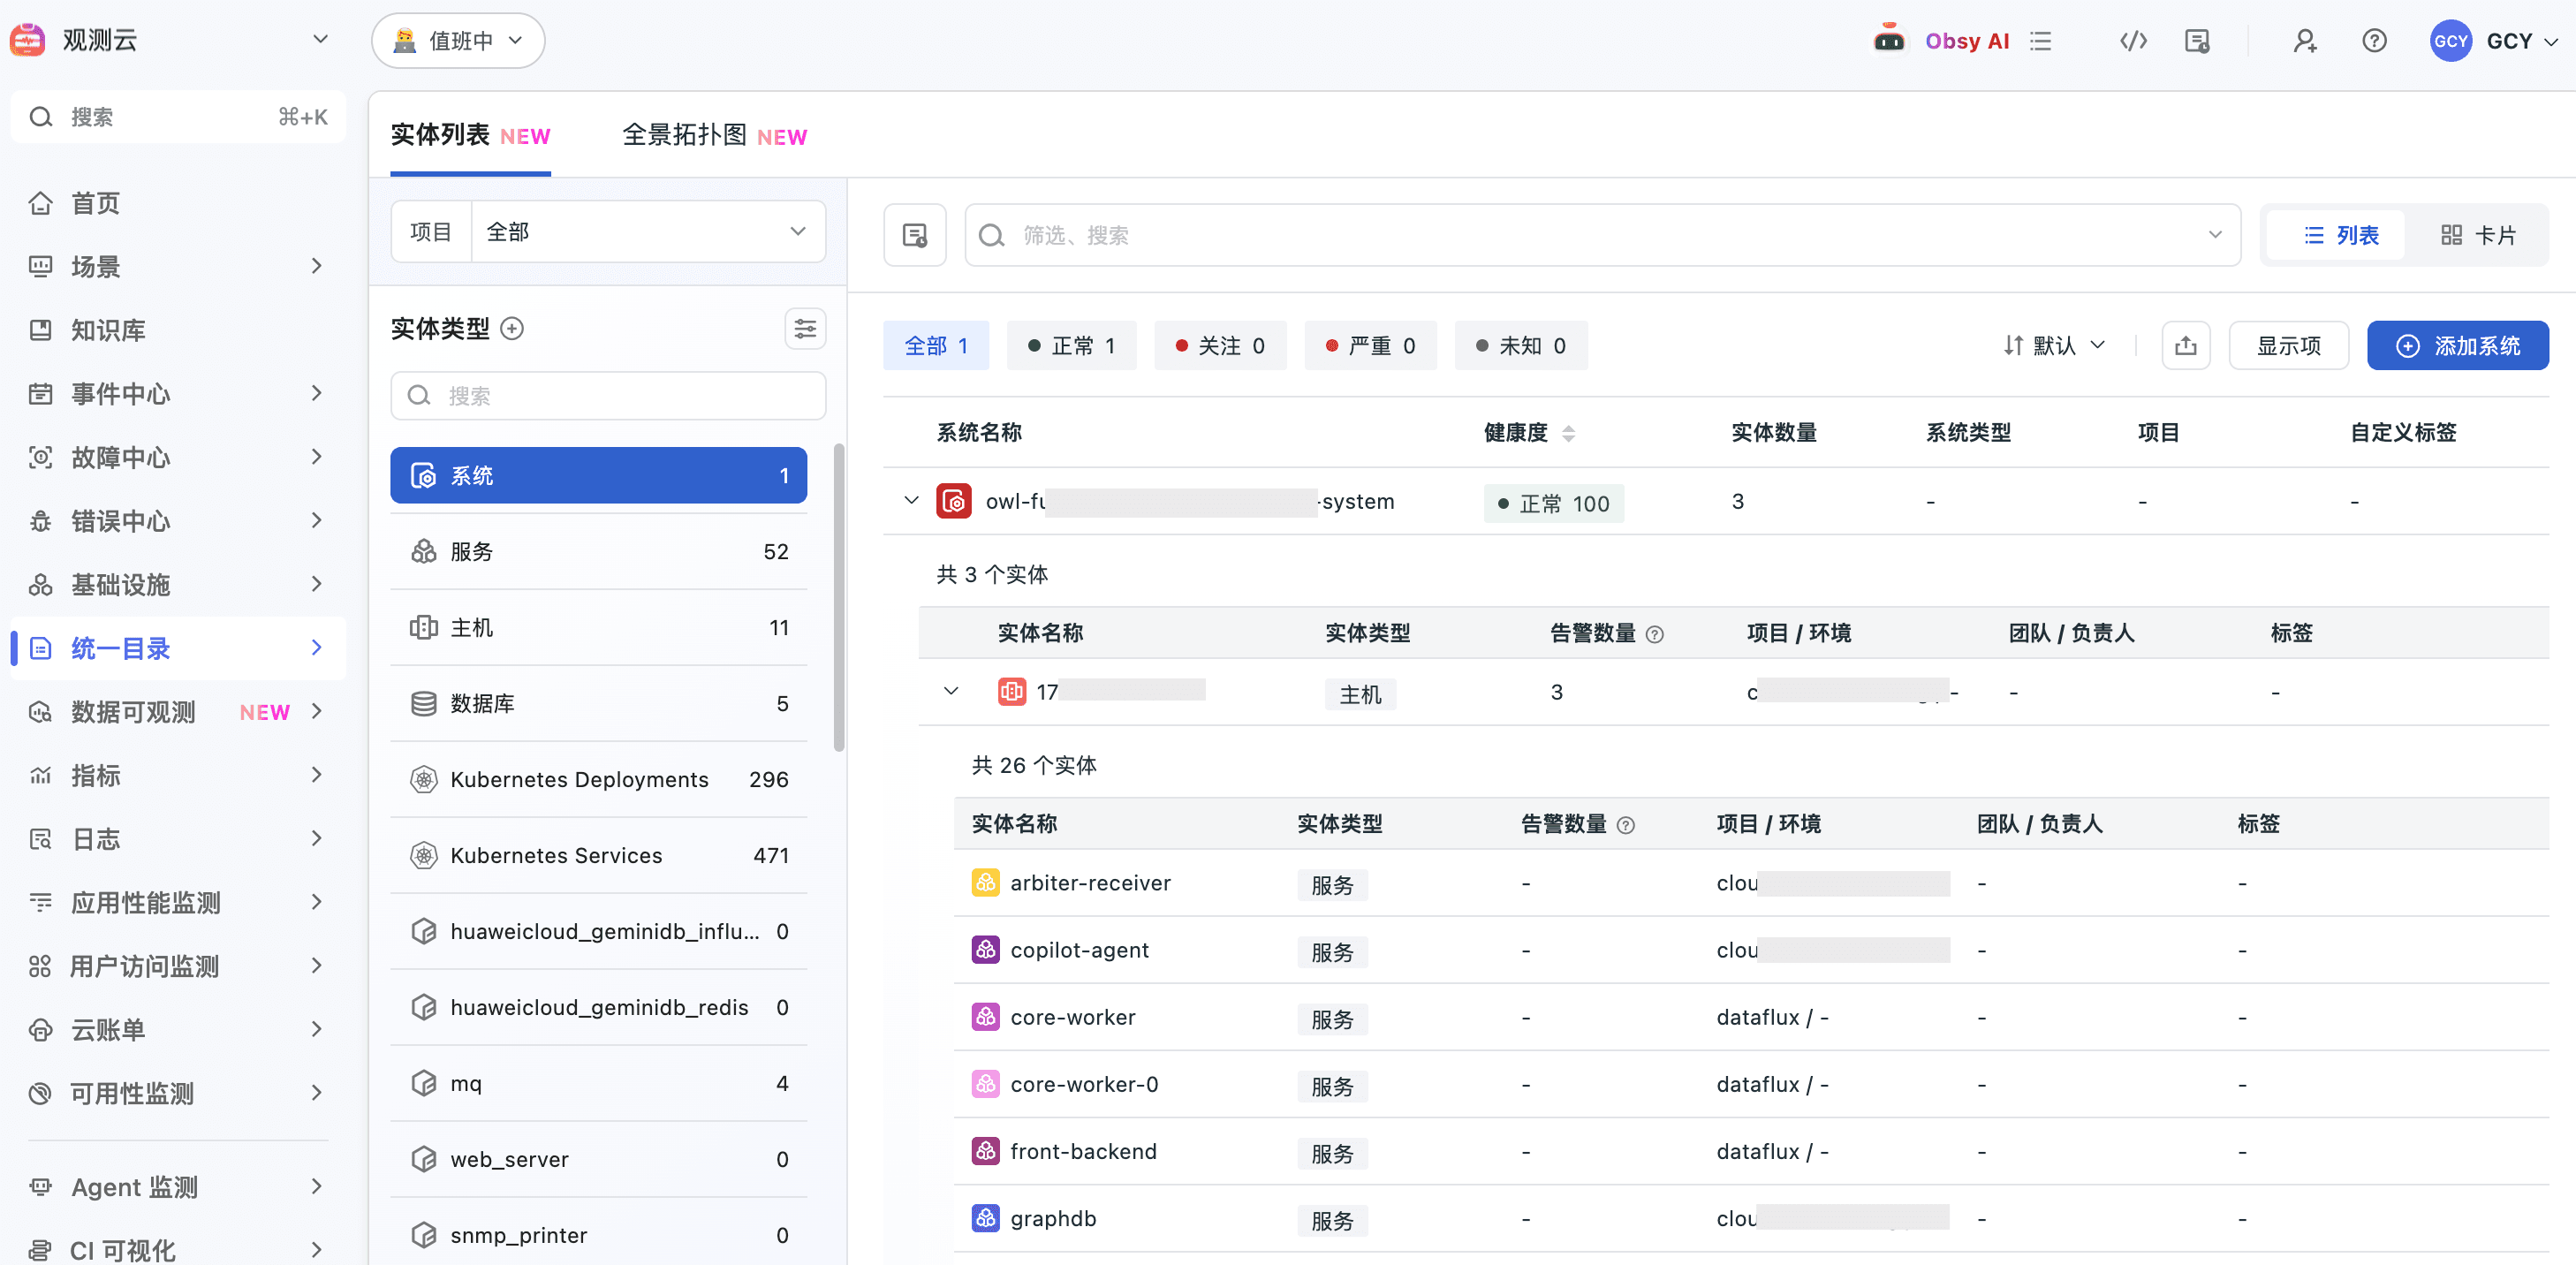
Task: Open the invite user icon
Action: [x=2304, y=41]
